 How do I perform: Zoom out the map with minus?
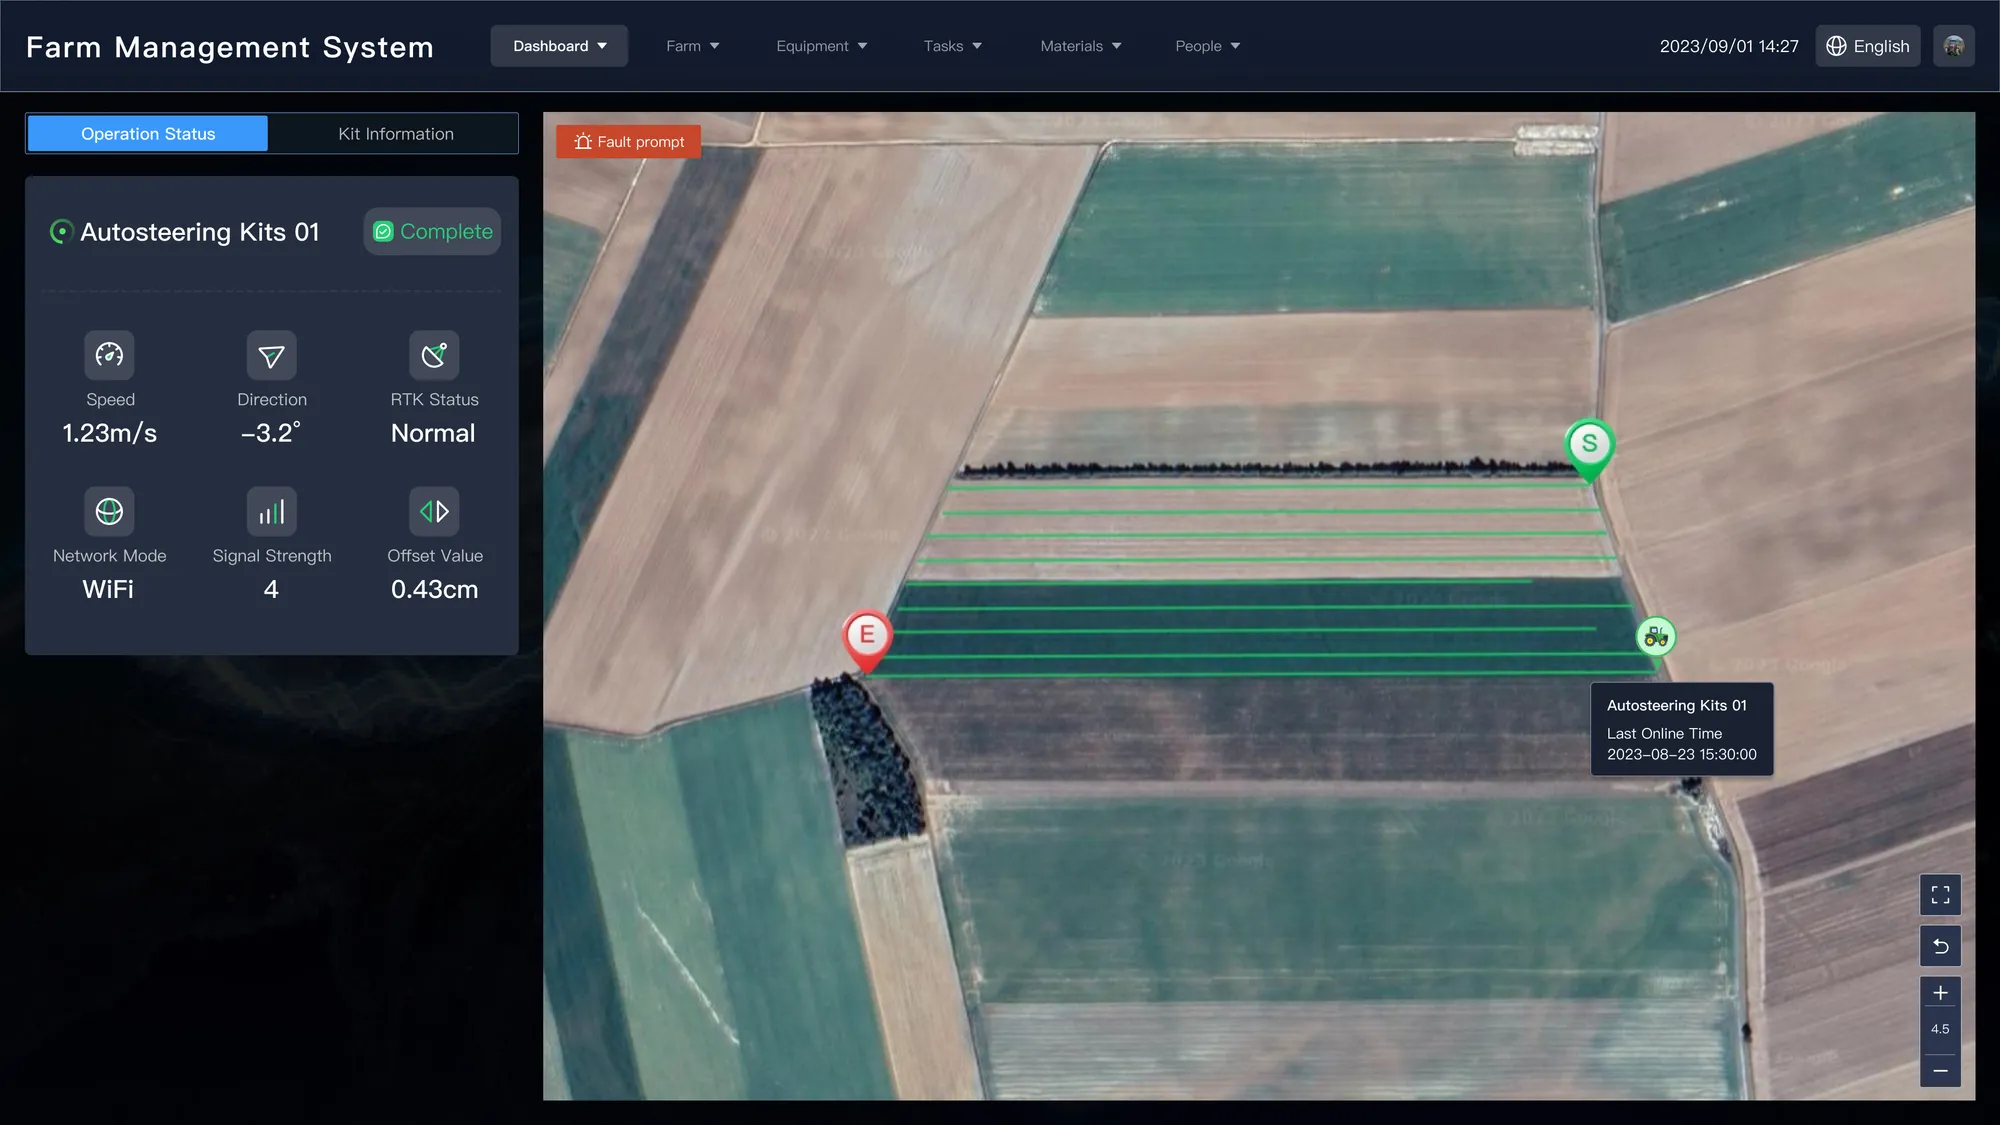point(1940,1070)
